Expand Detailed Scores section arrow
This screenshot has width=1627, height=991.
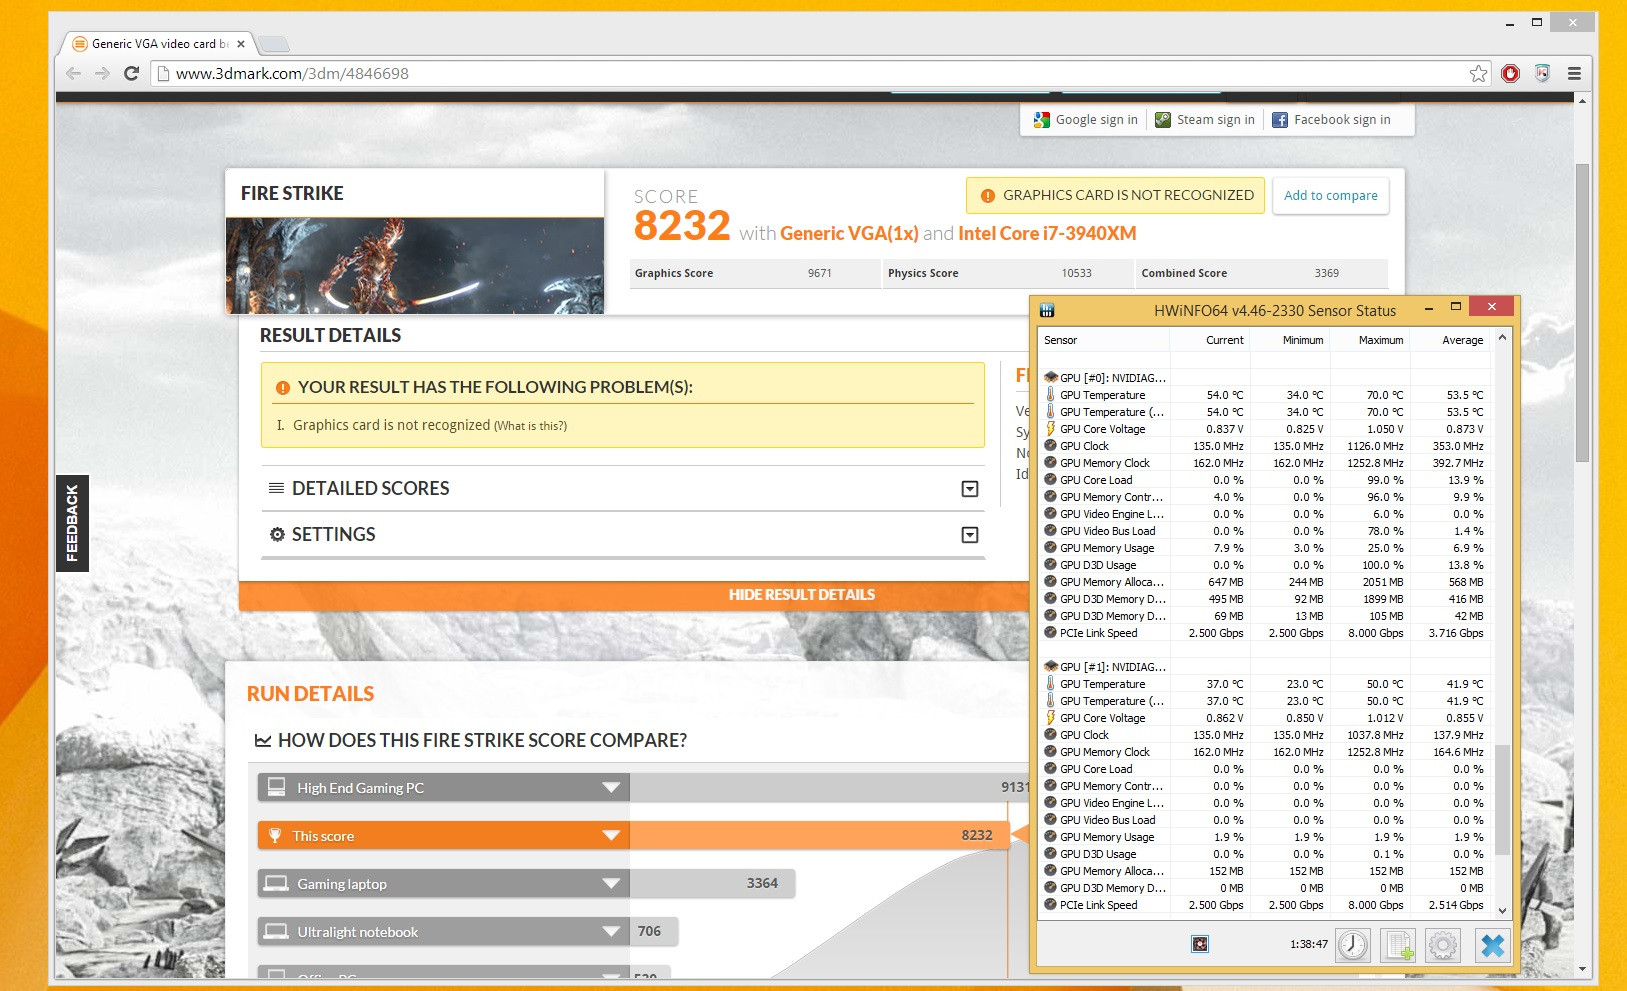[x=970, y=489]
